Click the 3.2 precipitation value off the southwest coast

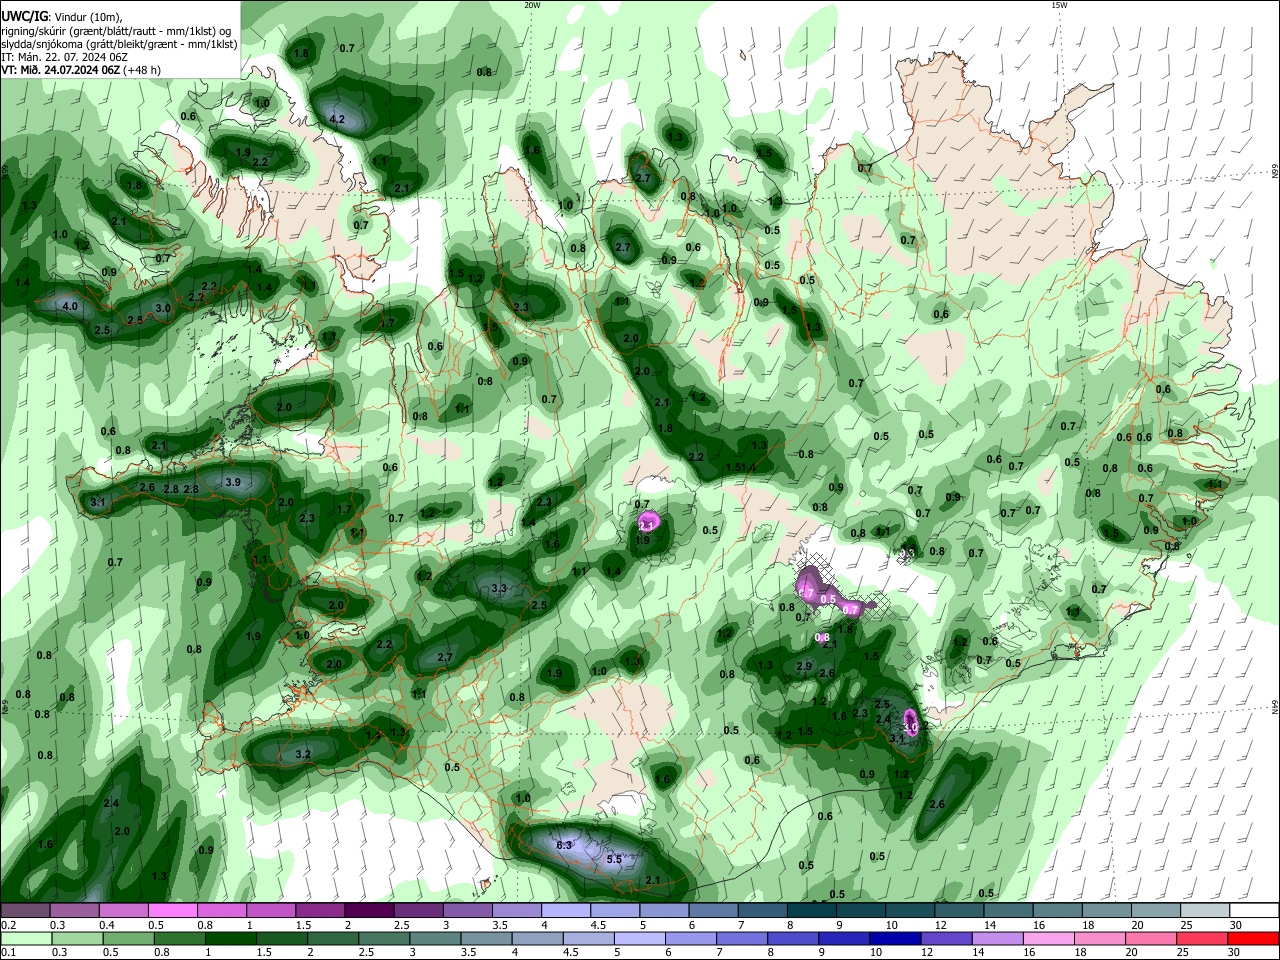tap(304, 754)
